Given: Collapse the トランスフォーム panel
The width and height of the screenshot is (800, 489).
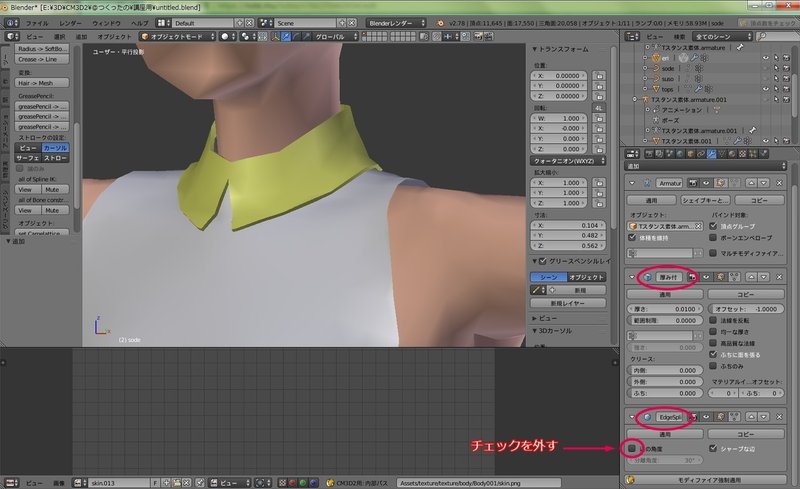Looking at the screenshot, I should click(534, 49).
